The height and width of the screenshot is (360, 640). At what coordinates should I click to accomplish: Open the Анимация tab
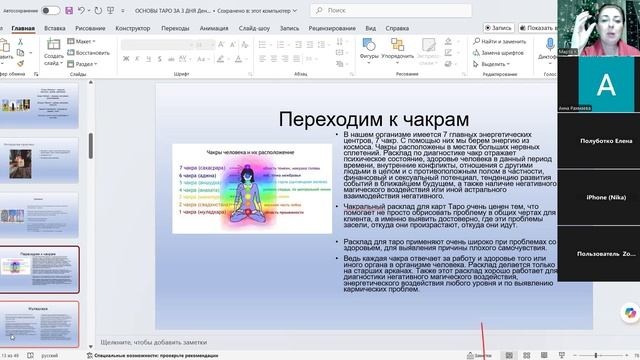tap(214, 28)
